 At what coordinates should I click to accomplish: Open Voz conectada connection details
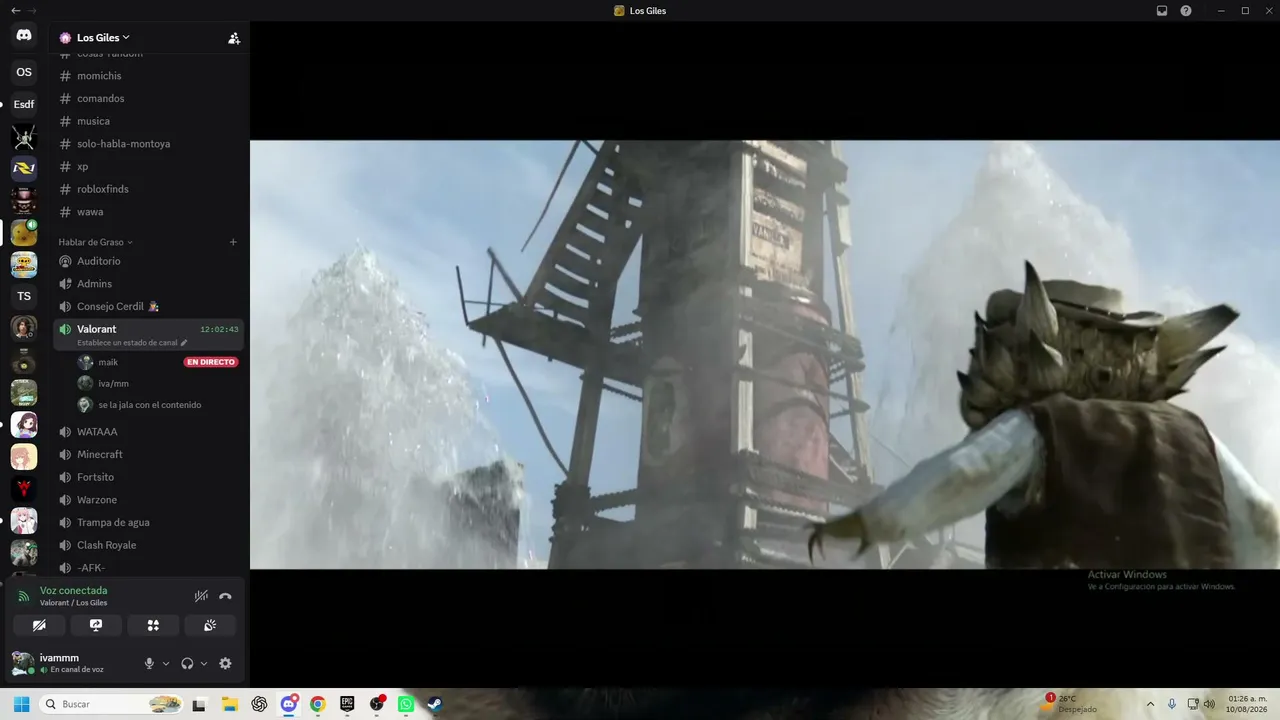73,590
